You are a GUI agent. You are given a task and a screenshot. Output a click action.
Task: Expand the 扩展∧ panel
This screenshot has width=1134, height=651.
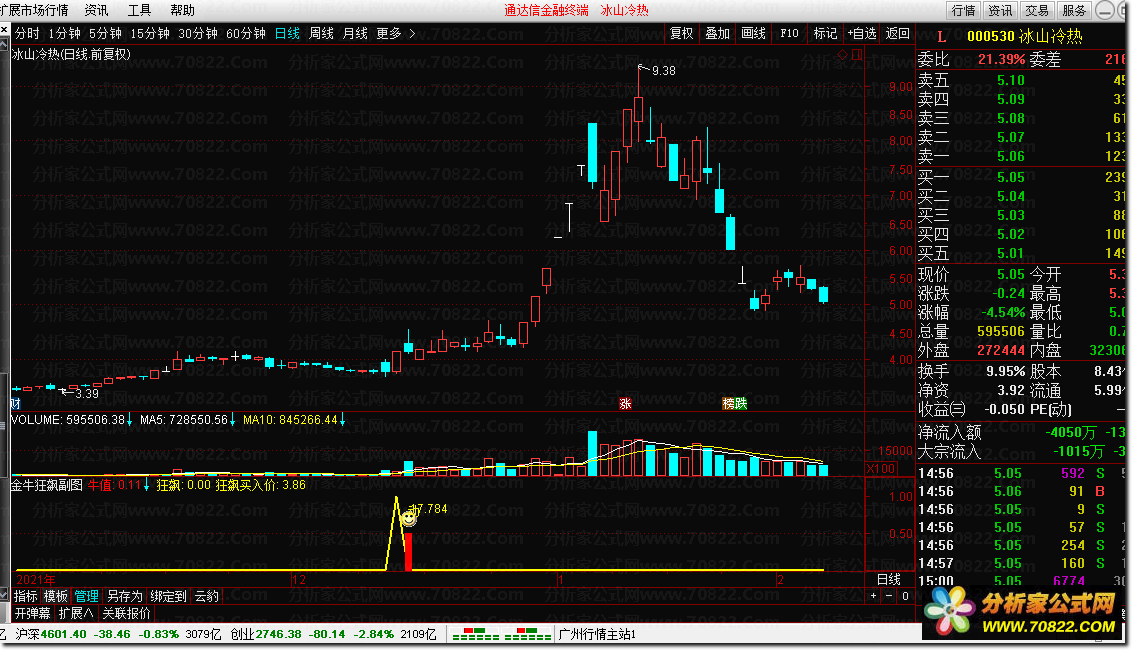point(76,613)
